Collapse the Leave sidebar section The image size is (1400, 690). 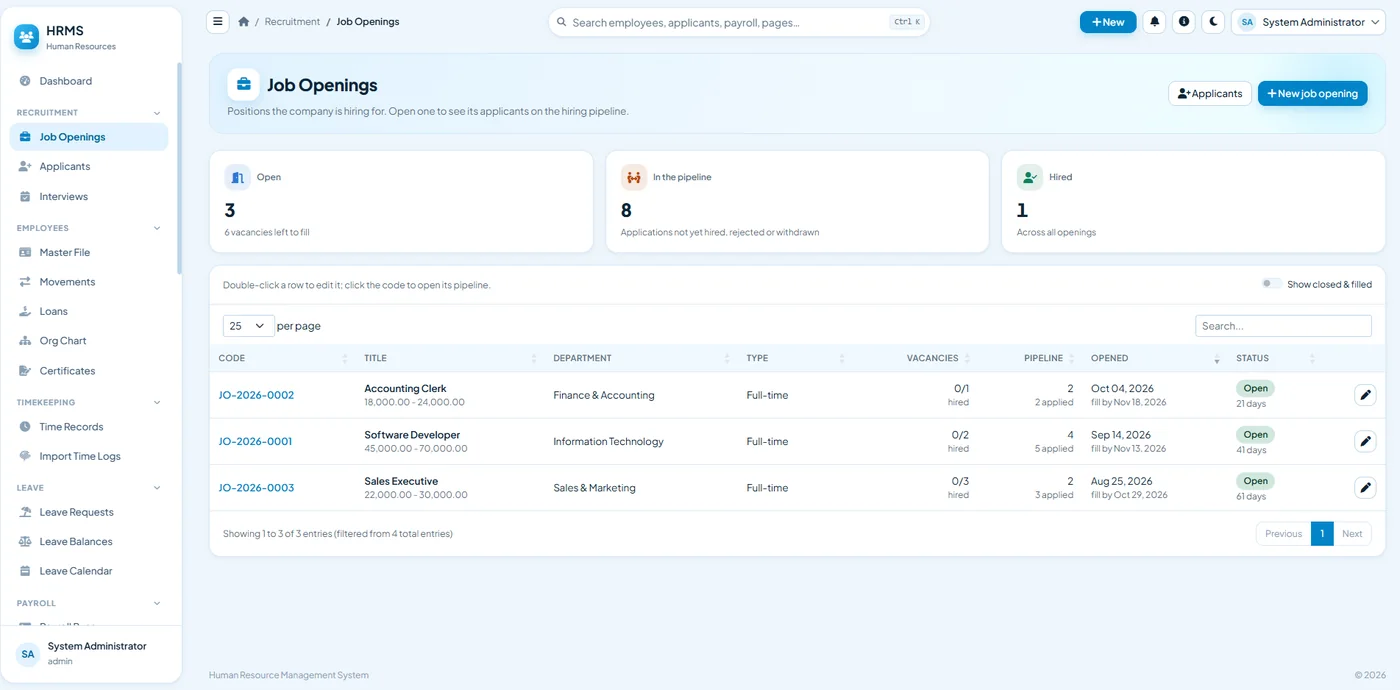(x=89, y=488)
